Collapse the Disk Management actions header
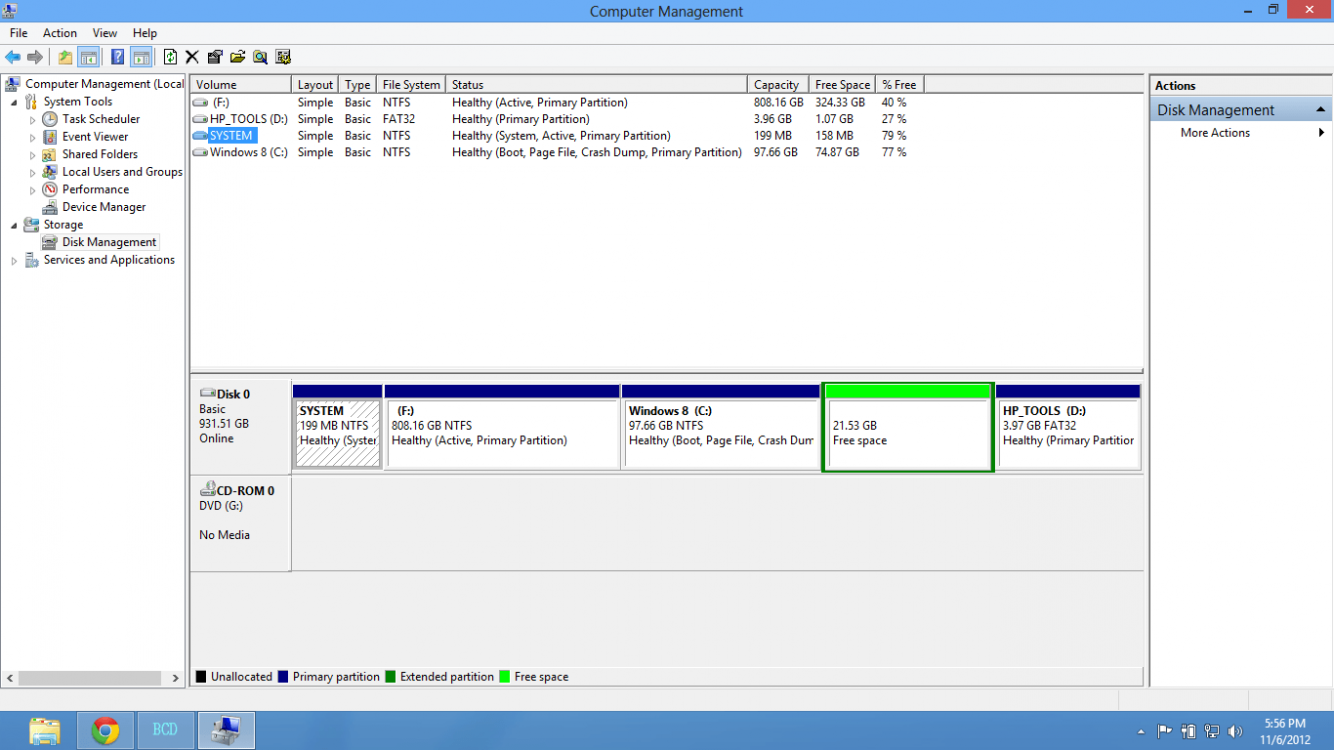1334x750 pixels. coord(1320,110)
